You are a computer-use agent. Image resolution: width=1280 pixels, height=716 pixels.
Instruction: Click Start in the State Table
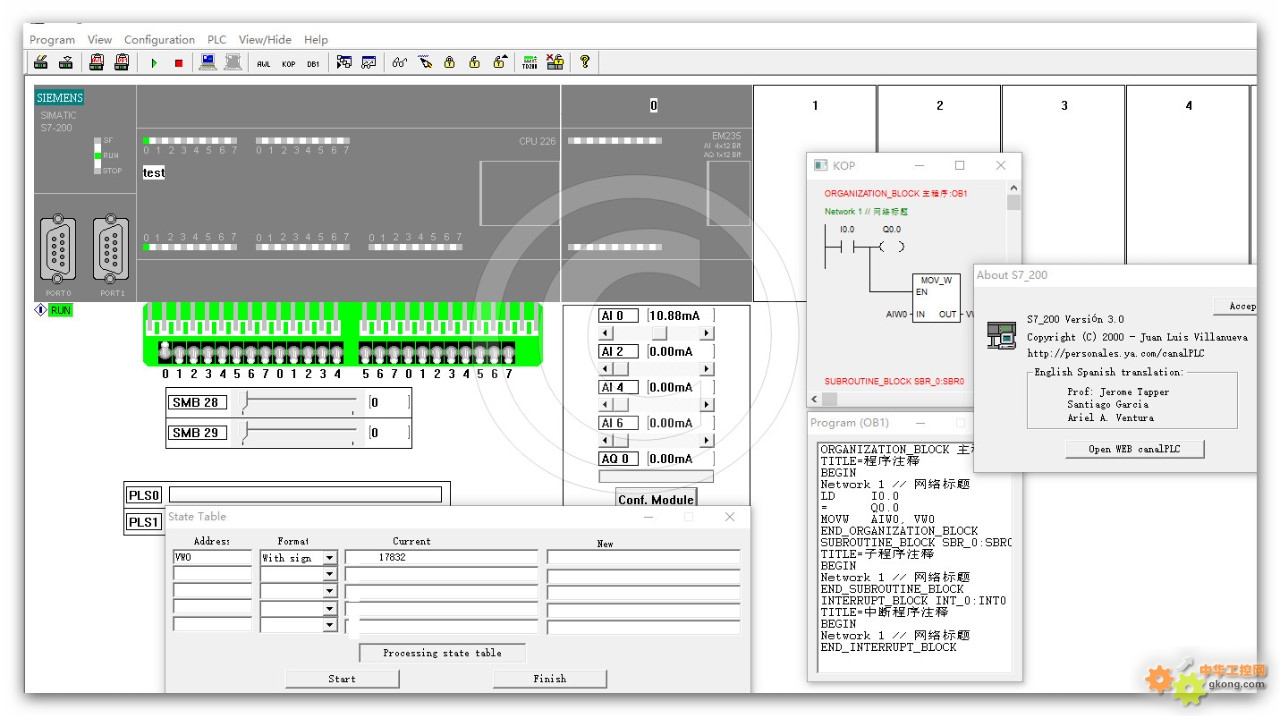click(342, 679)
